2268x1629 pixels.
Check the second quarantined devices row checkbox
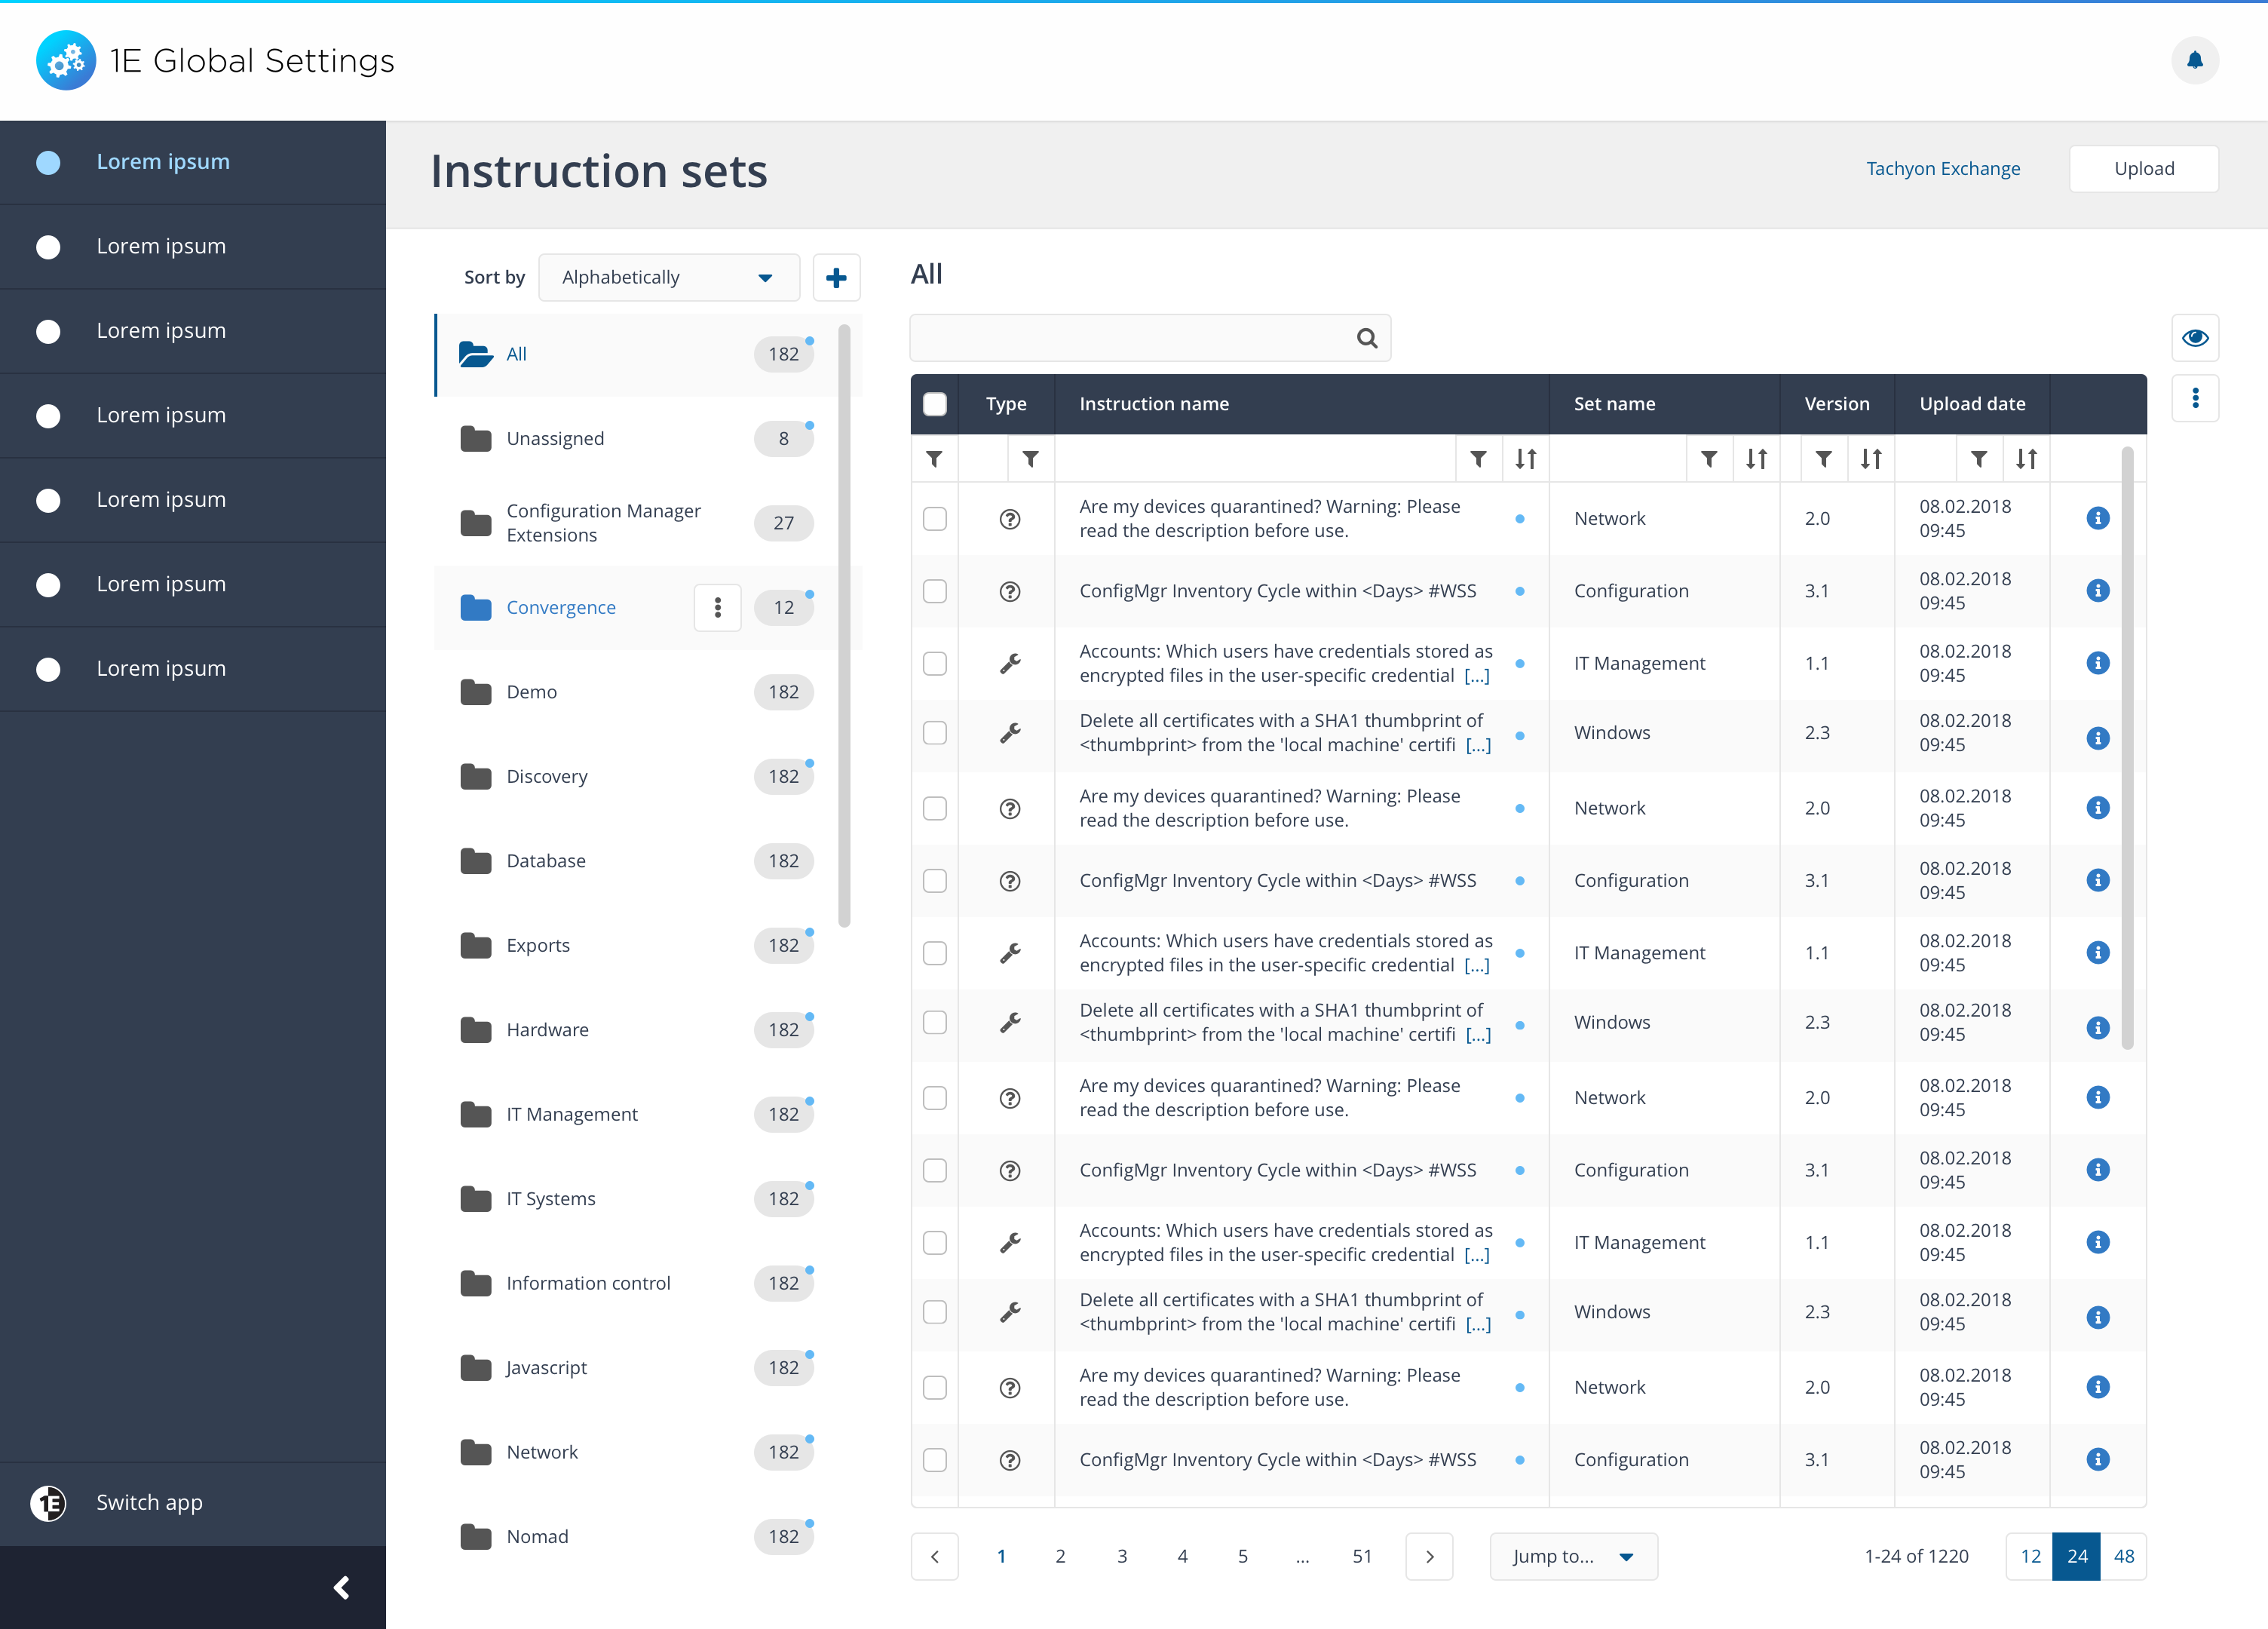(x=934, y=808)
